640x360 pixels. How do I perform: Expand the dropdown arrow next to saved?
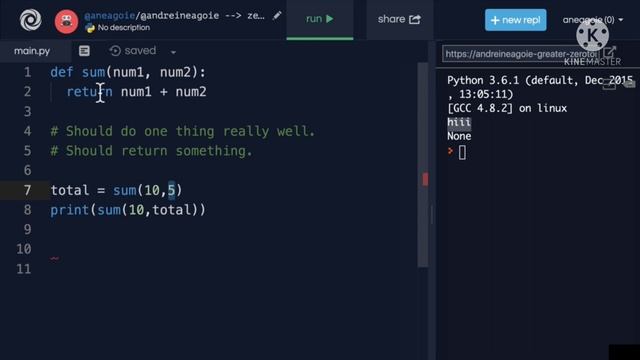(x=173, y=52)
